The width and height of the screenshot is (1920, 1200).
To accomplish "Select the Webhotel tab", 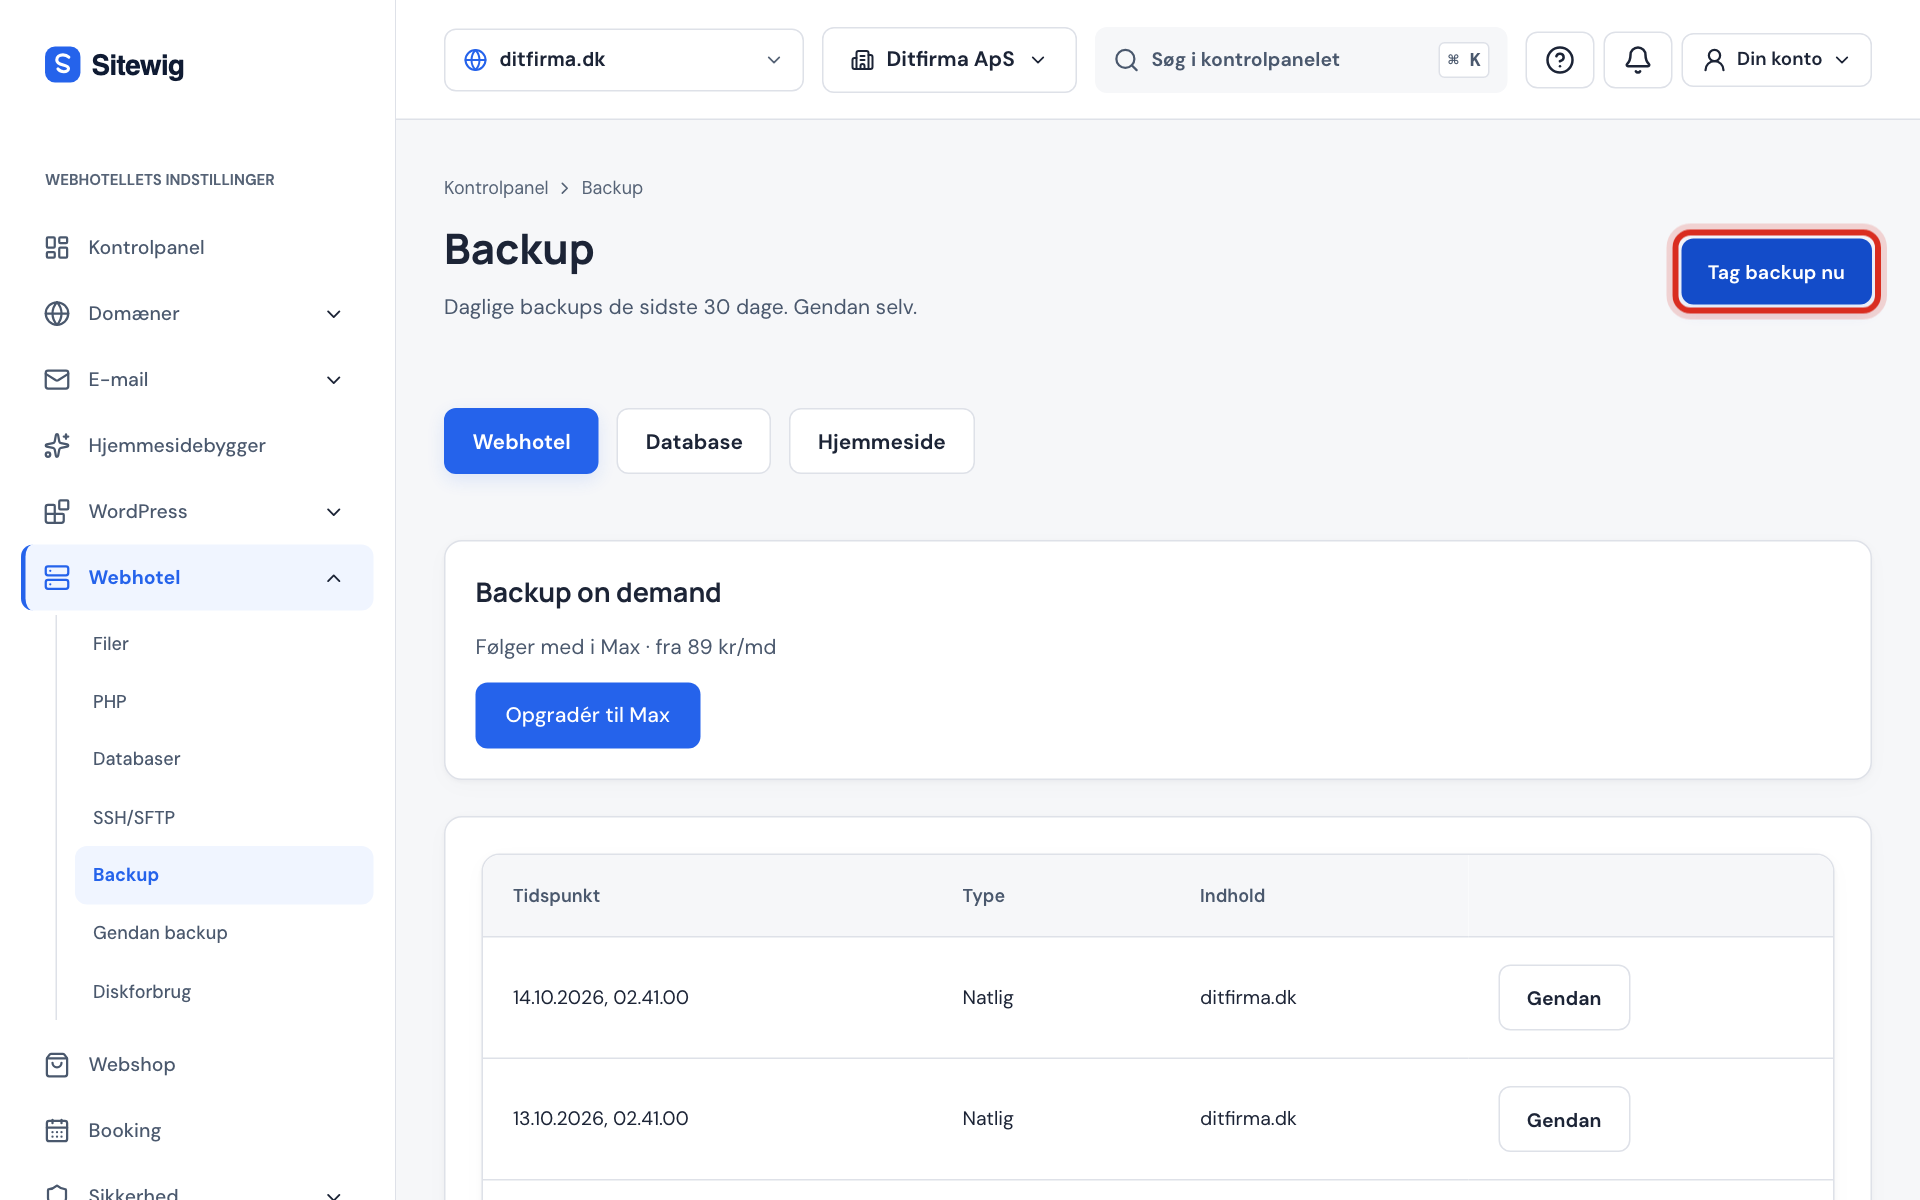I will click(x=521, y=441).
